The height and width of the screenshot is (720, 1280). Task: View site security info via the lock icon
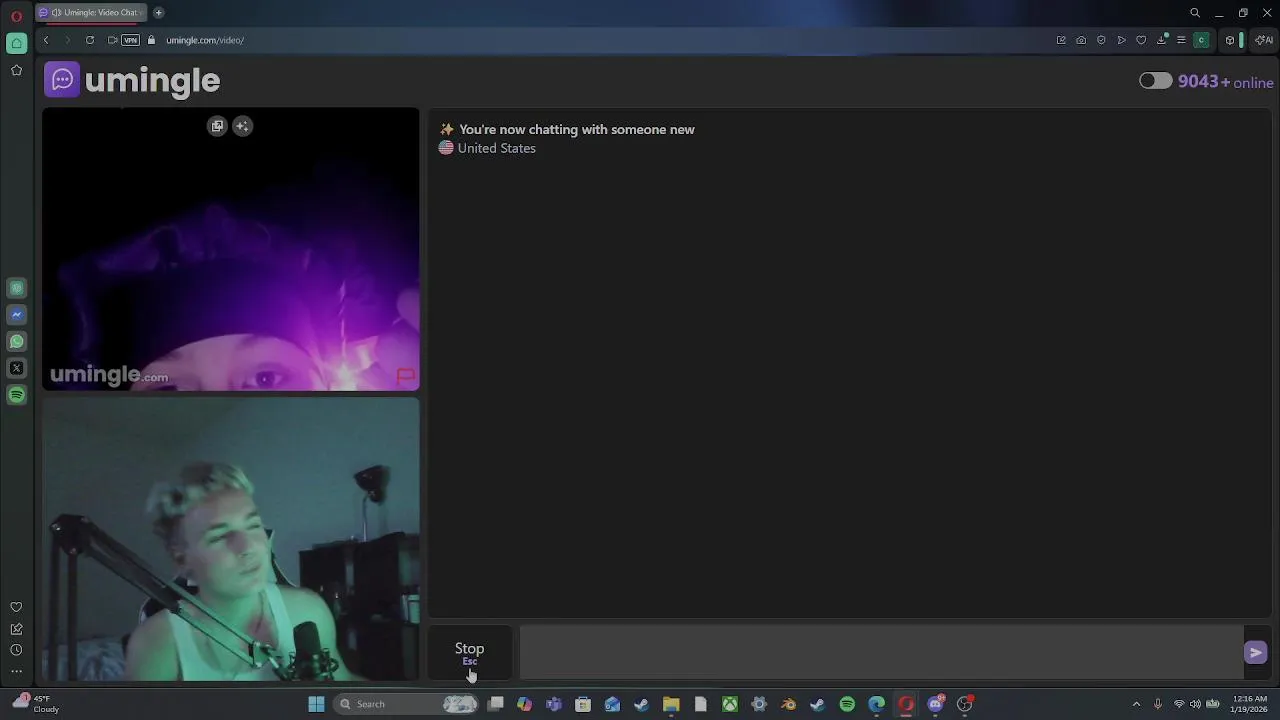[152, 40]
